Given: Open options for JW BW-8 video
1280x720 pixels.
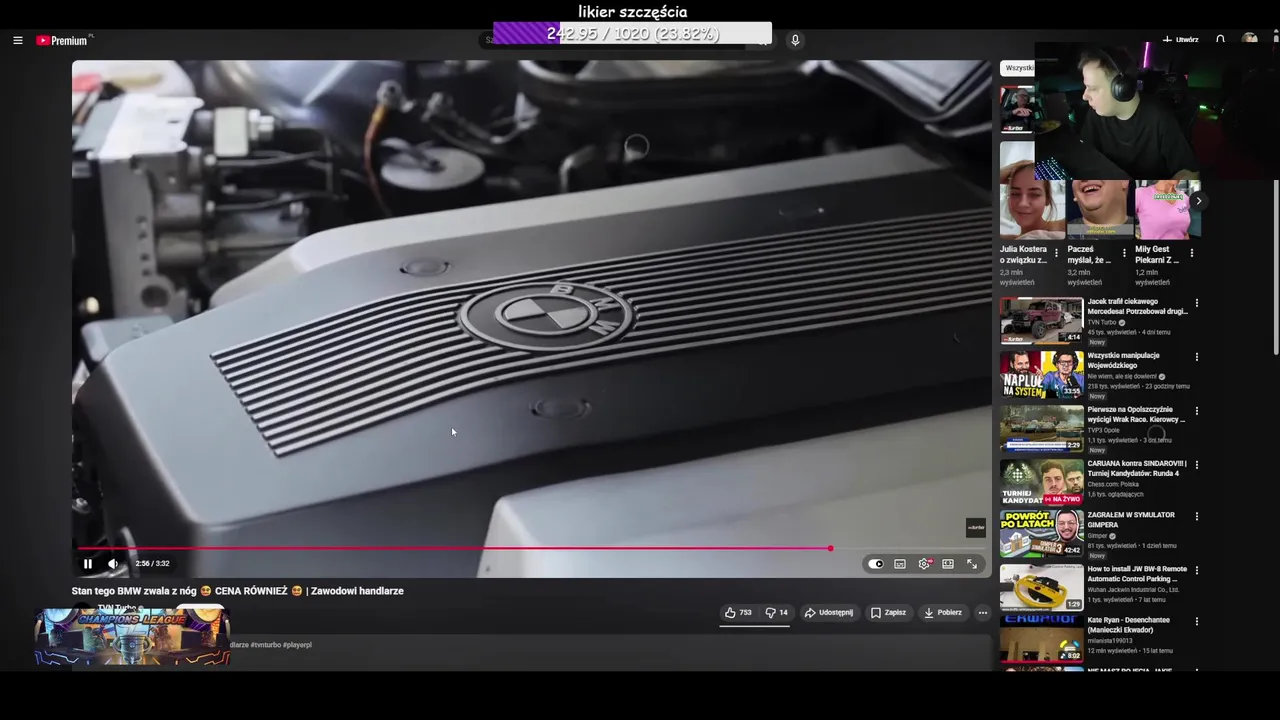Looking at the screenshot, I should (x=1196, y=571).
